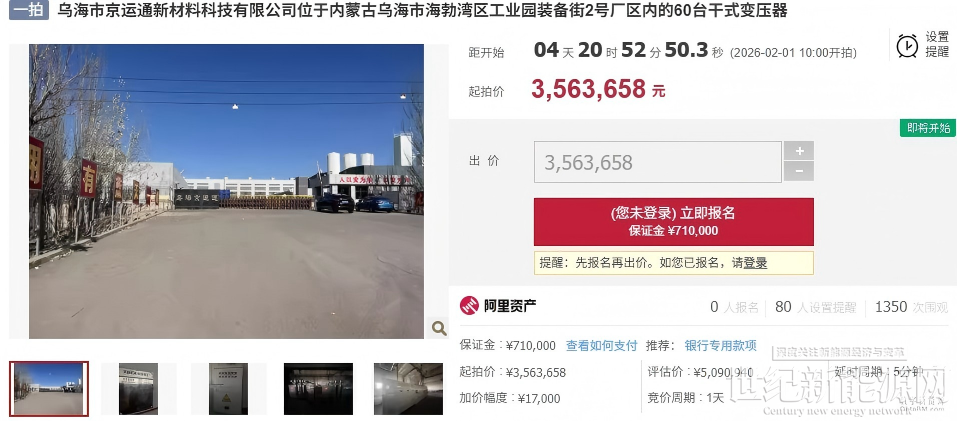Open 查看如何支付 payment instructions link
Screen dimensions: 957x421
pyautogui.click(x=601, y=346)
